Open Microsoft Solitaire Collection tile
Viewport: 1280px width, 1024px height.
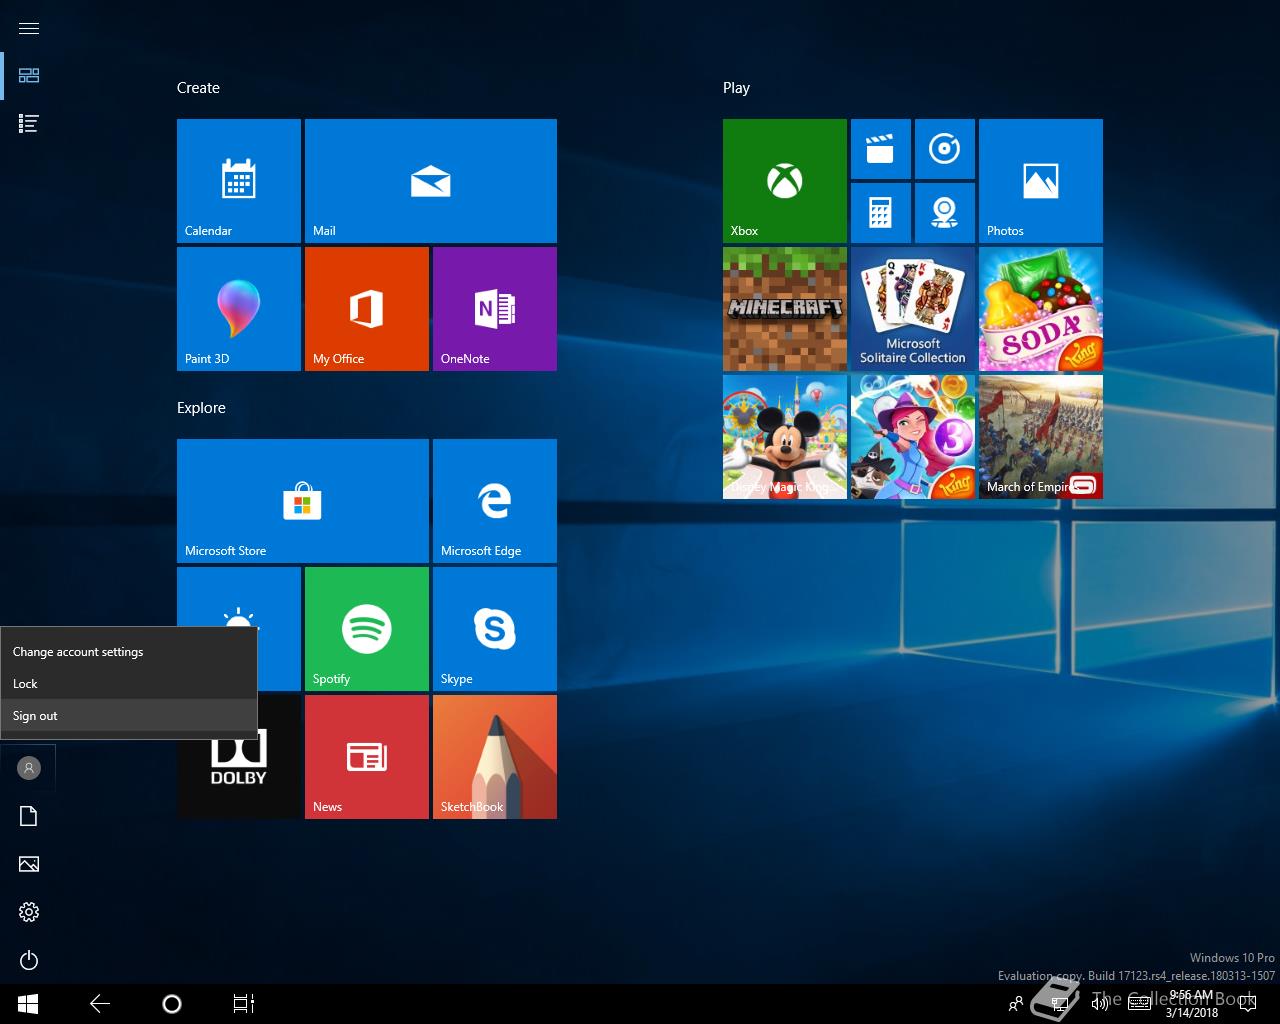point(913,309)
